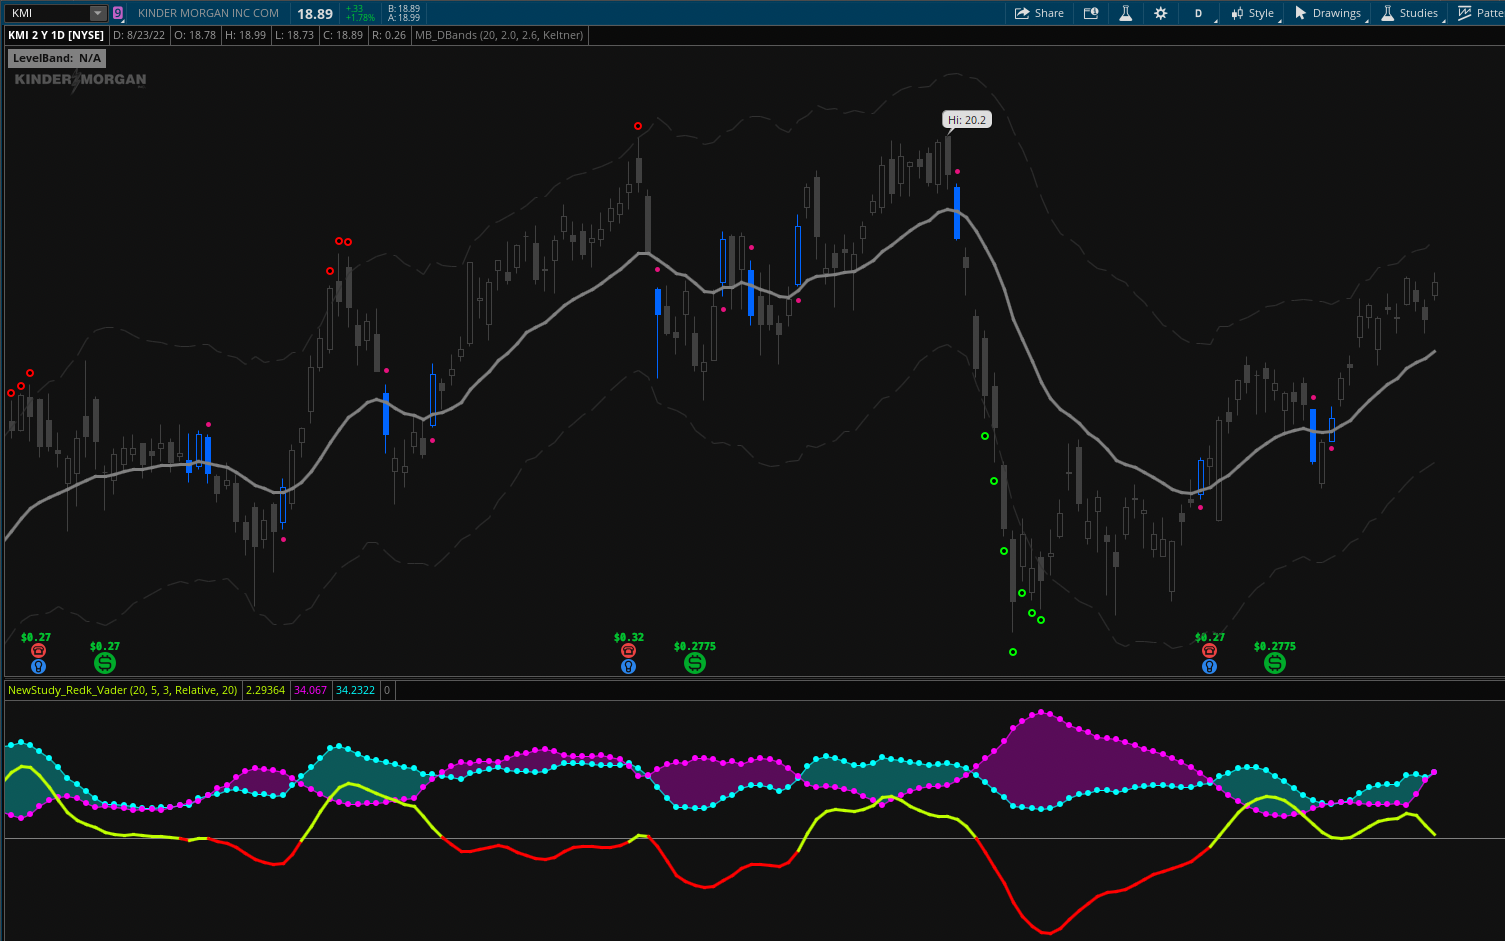
Task: Click the last price 18.89 in header
Action: tap(315, 14)
